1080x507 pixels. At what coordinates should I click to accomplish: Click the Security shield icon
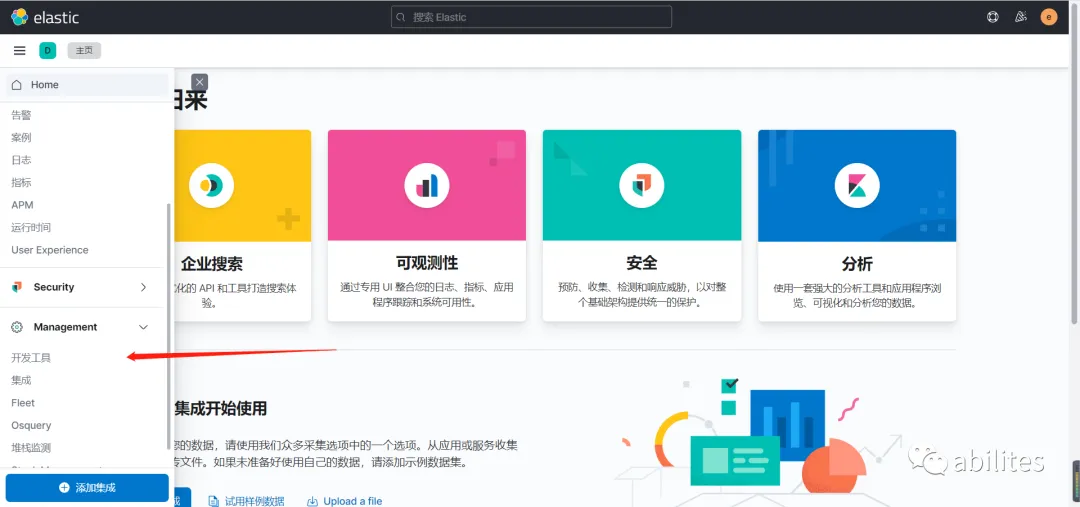pos(17,287)
